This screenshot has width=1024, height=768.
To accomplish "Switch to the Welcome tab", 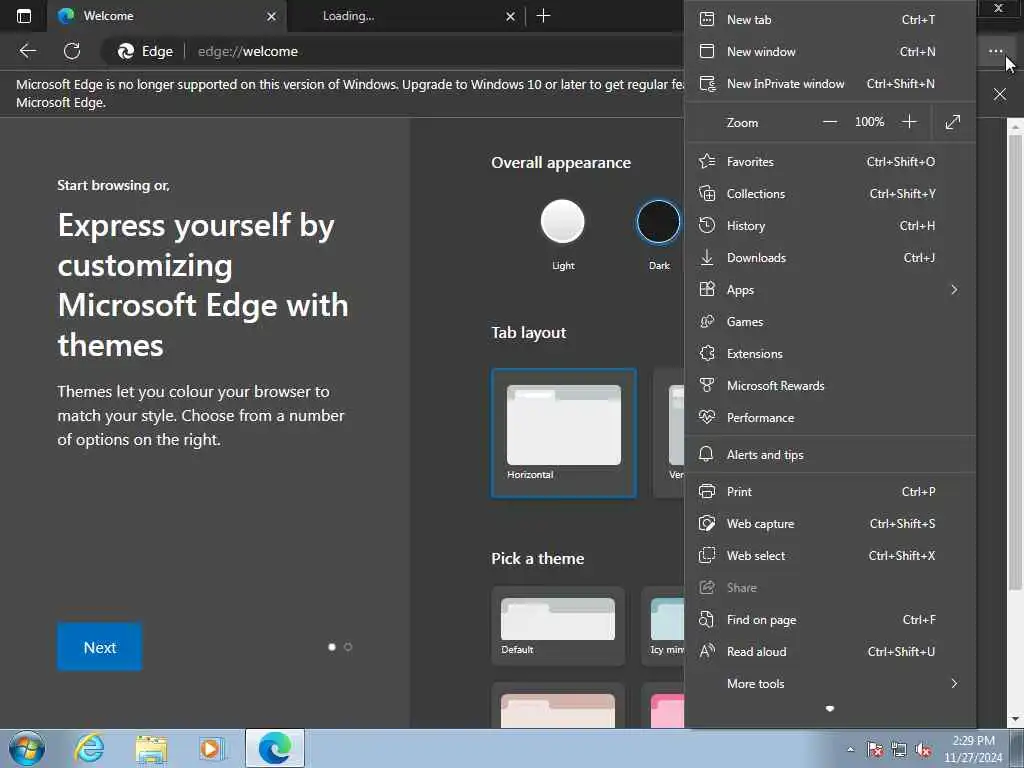I will (167, 16).
